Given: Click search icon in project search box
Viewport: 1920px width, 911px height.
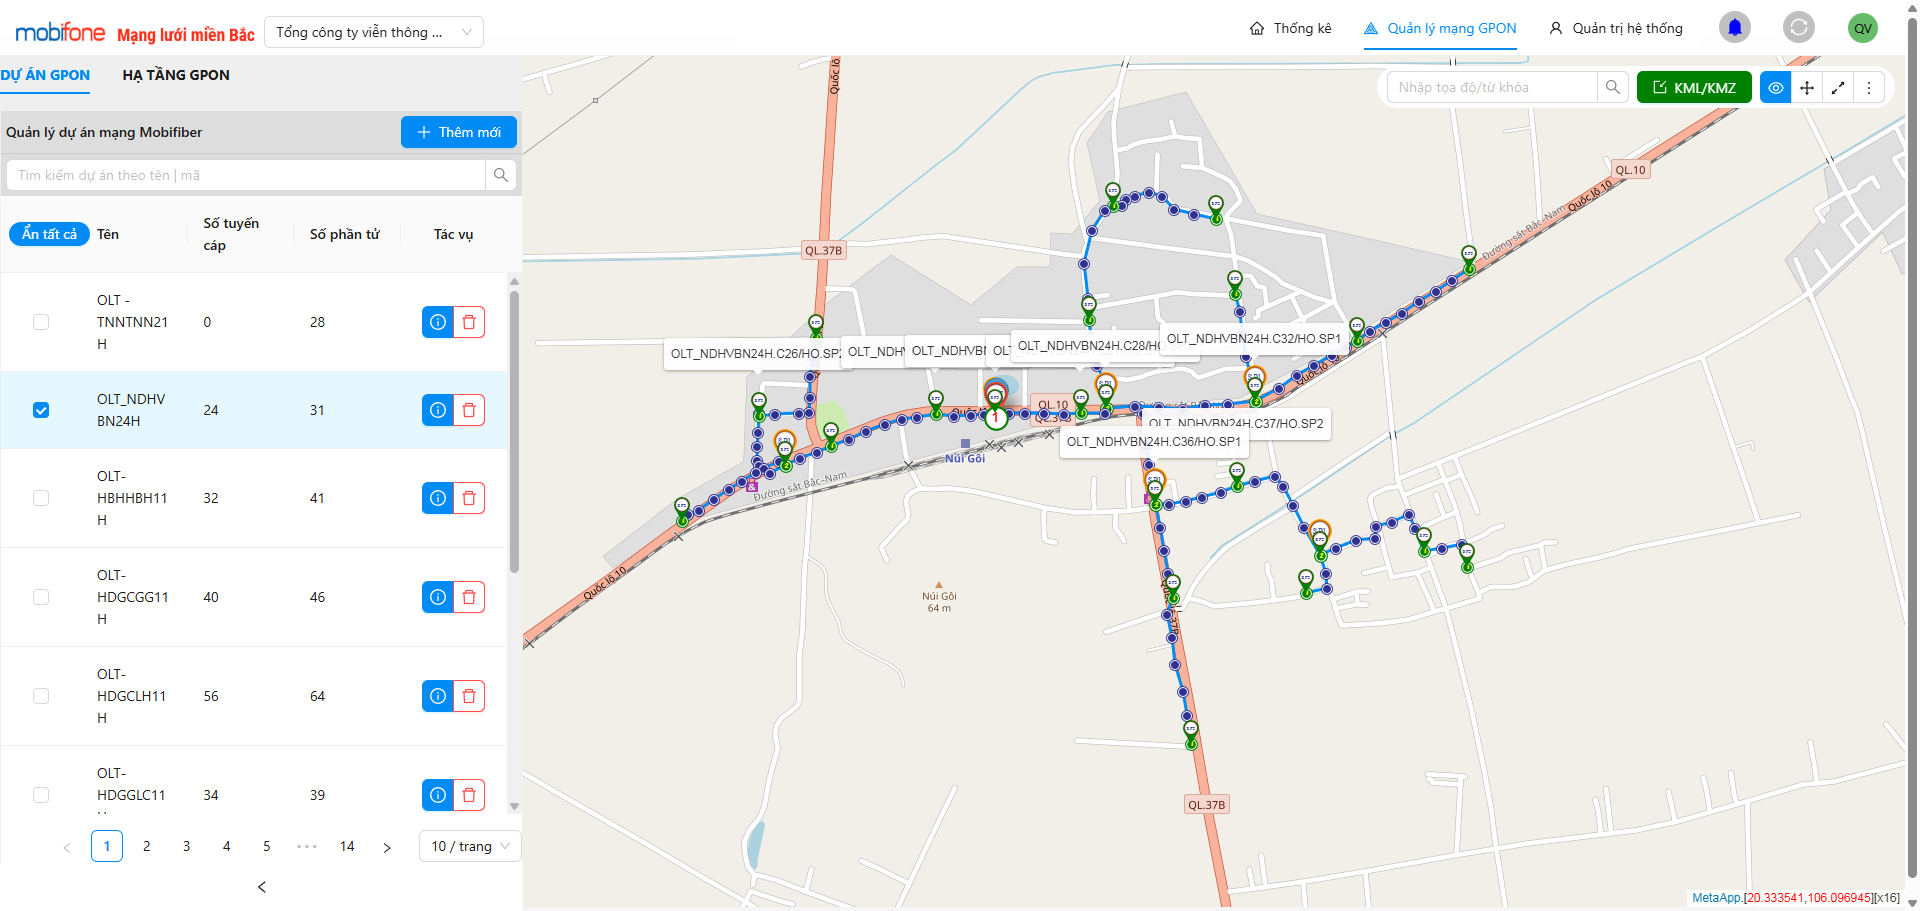Looking at the screenshot, I should 501,175.
